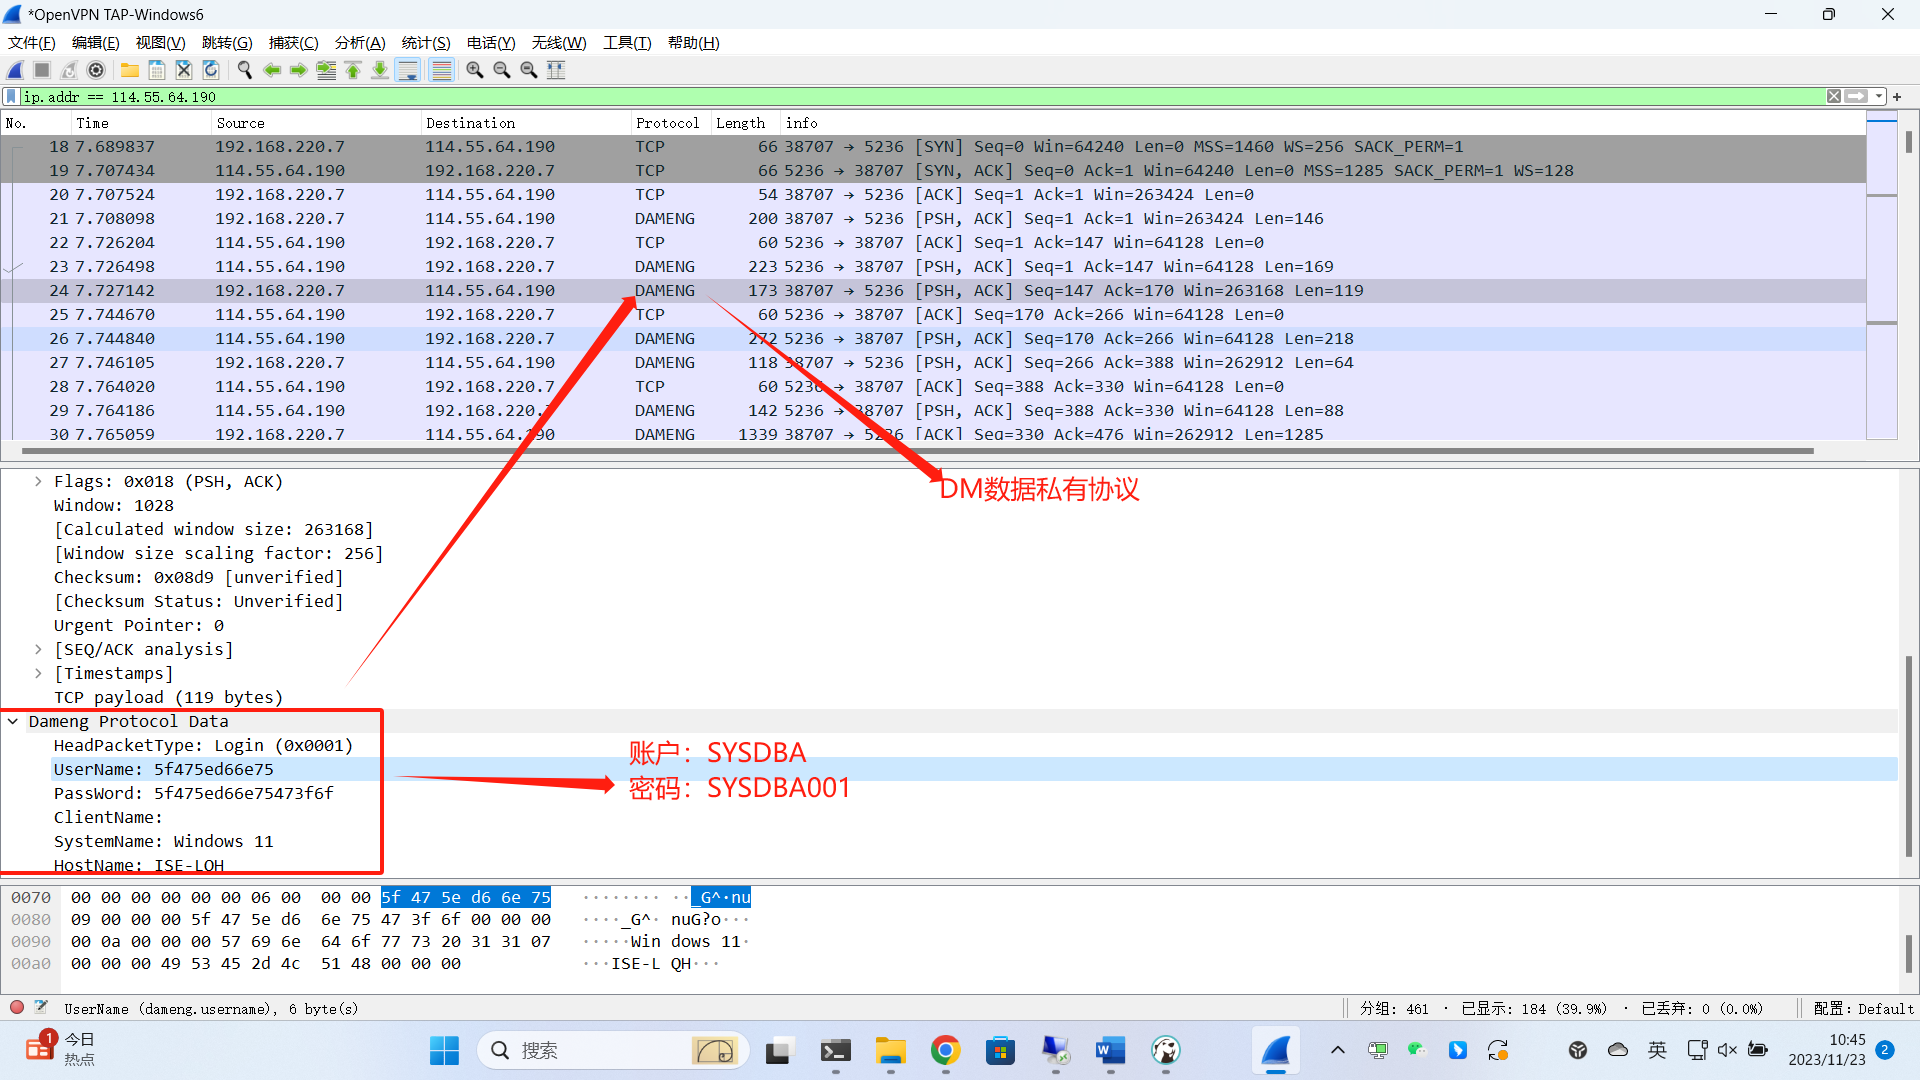Open the 视图(V) menu
This screenshot has height=1080, width=1920.
point(161,43)
